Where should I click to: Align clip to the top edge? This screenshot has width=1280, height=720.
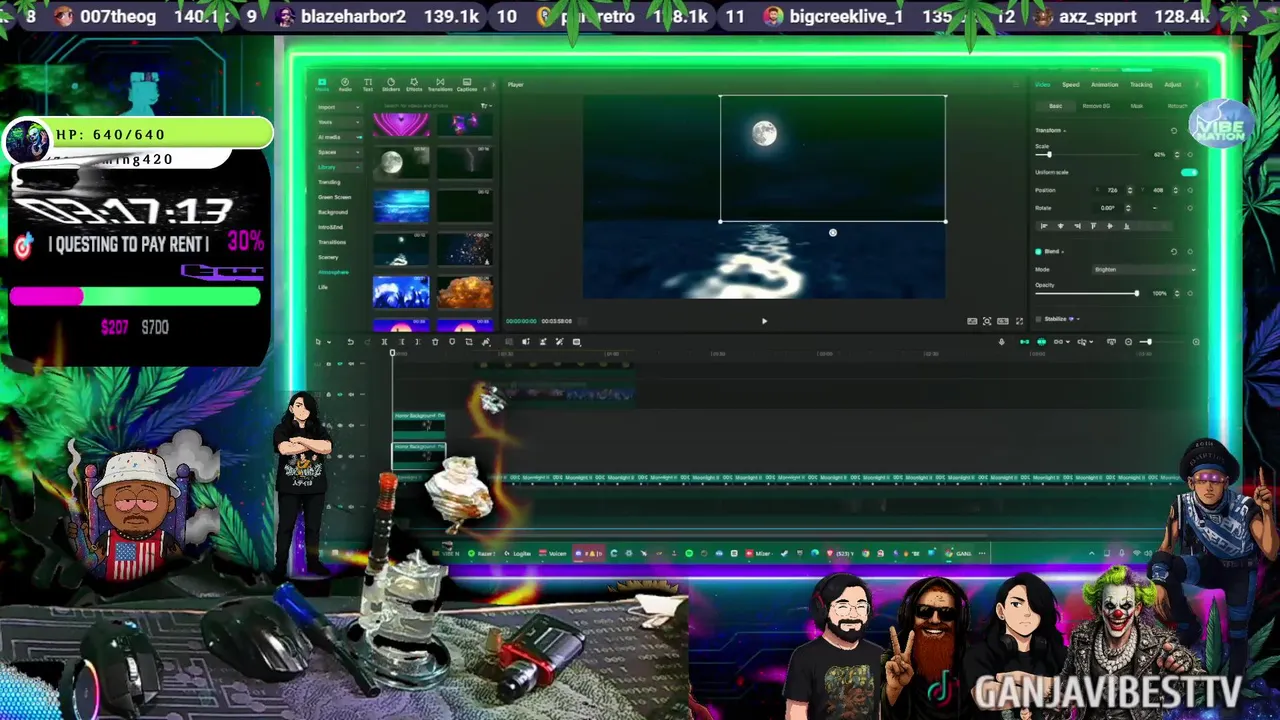(1093, 226)
